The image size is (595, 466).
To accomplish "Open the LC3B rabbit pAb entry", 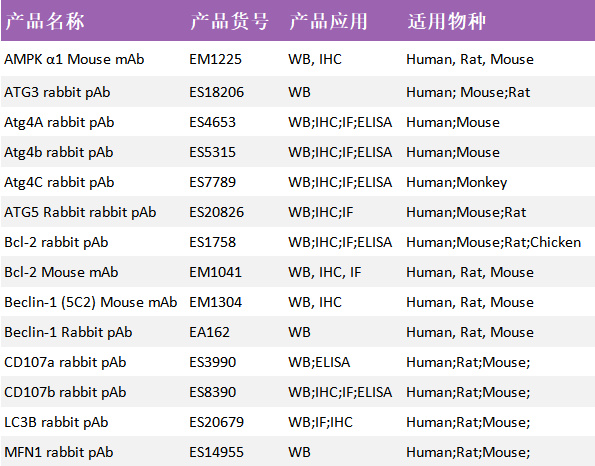I will click(56, 422).
